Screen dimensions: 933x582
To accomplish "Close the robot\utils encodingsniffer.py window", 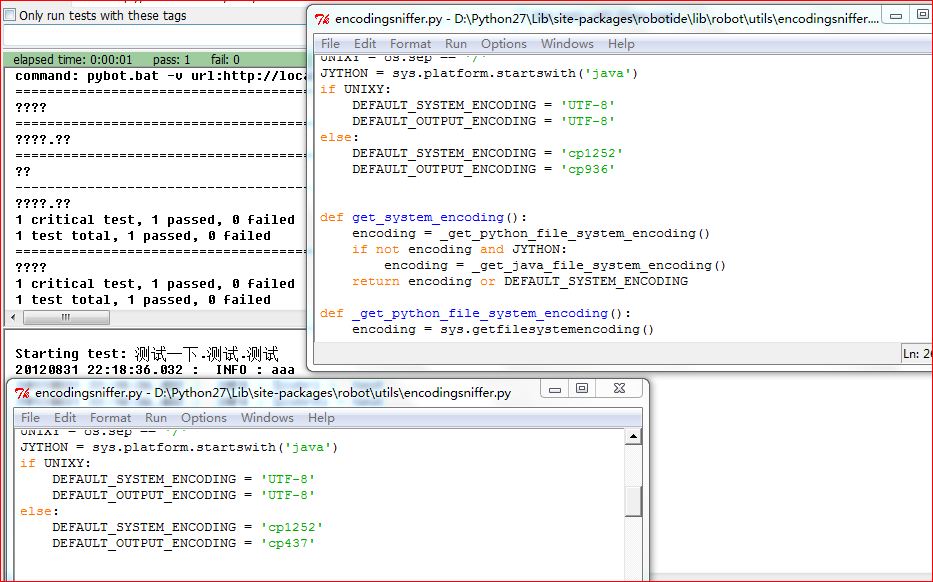I will pos(620,389).
